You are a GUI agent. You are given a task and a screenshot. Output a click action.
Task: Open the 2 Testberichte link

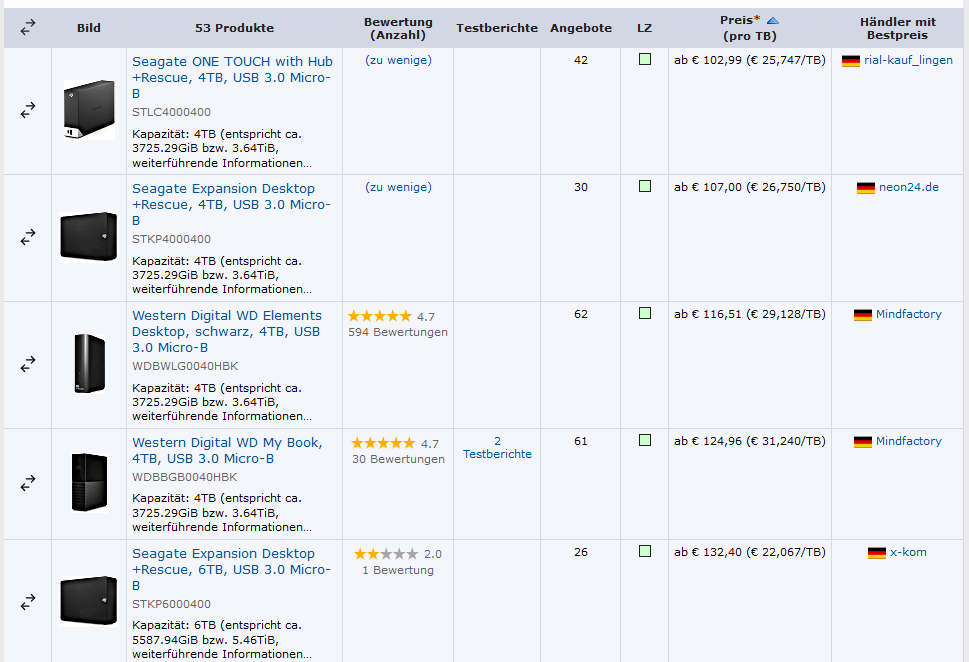pyautogui.click(x=497, y=448)
